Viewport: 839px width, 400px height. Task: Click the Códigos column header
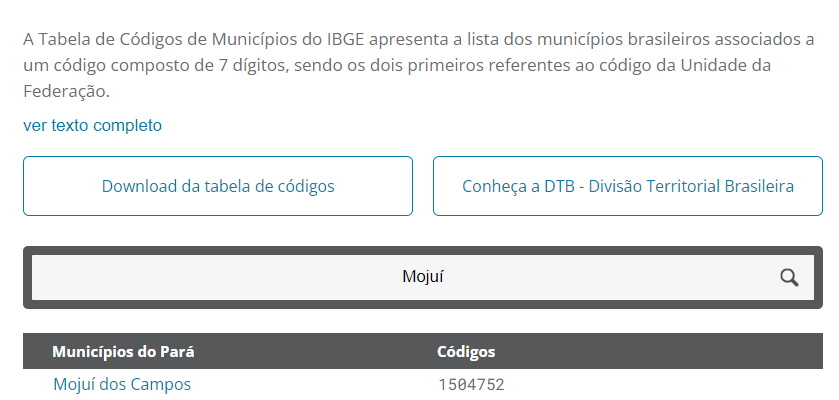[466, 352]
